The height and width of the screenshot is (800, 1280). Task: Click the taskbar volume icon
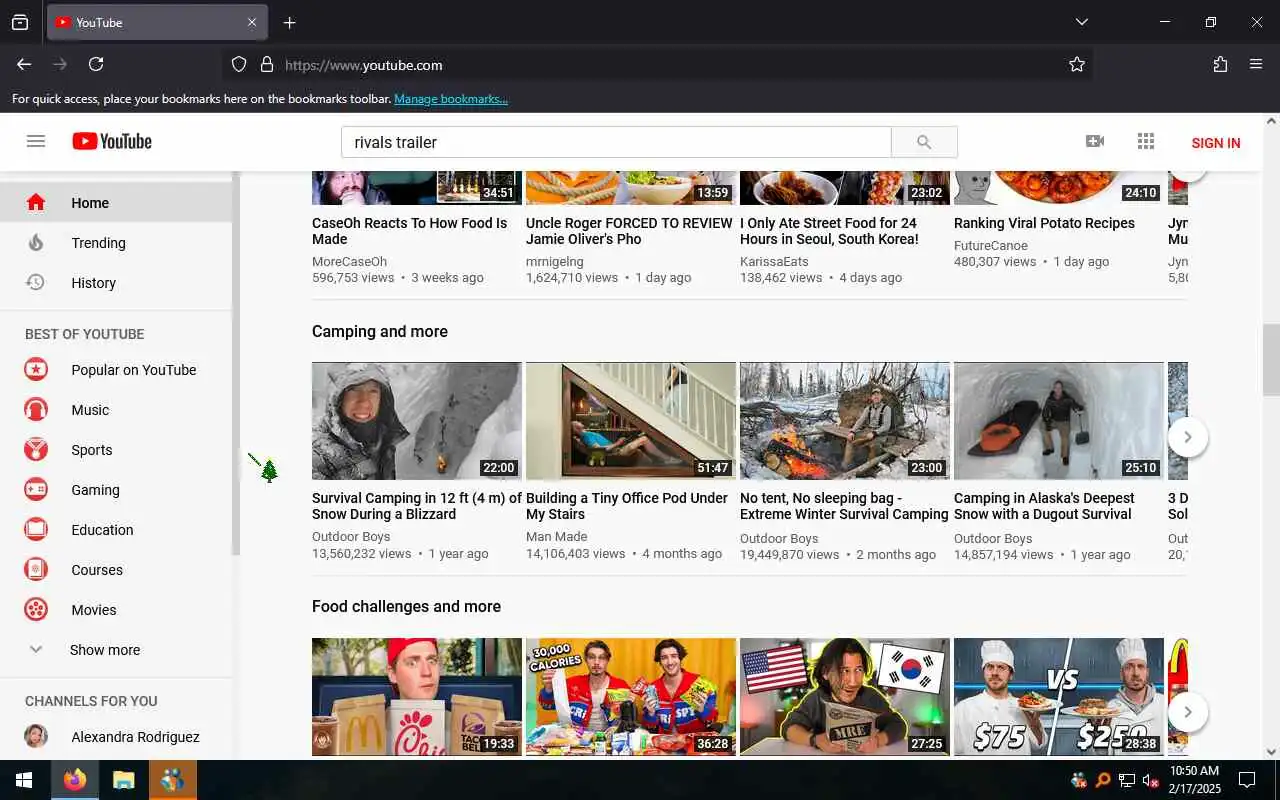[x=1151, y=780]
